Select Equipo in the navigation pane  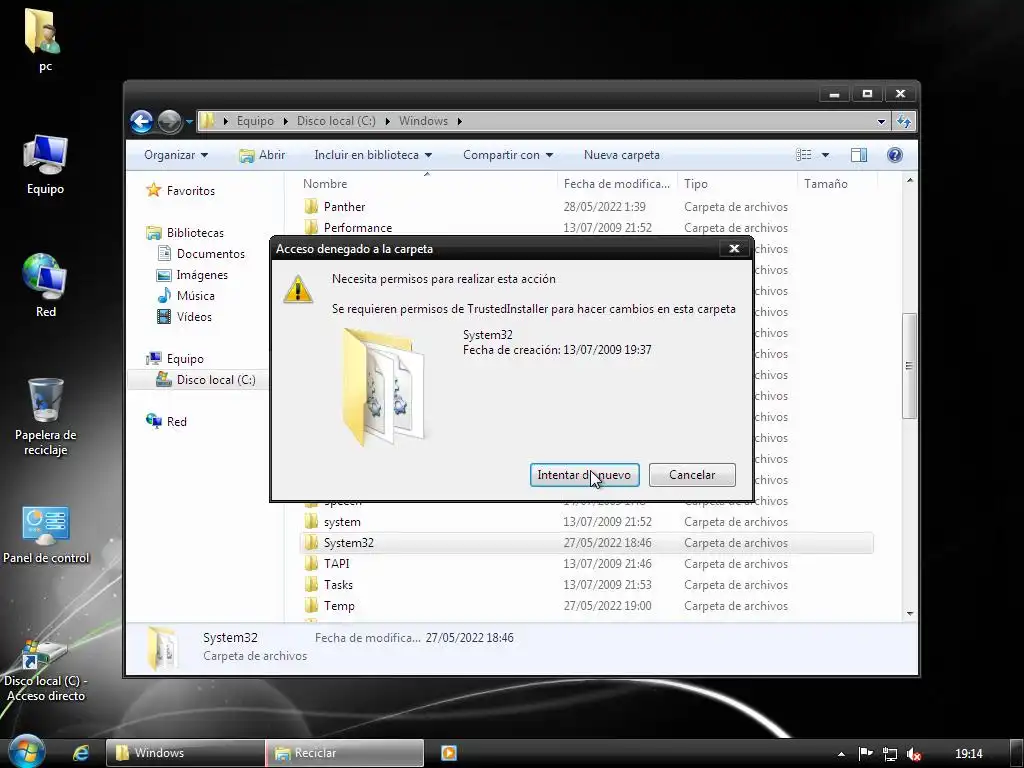(x=176, y=359)
